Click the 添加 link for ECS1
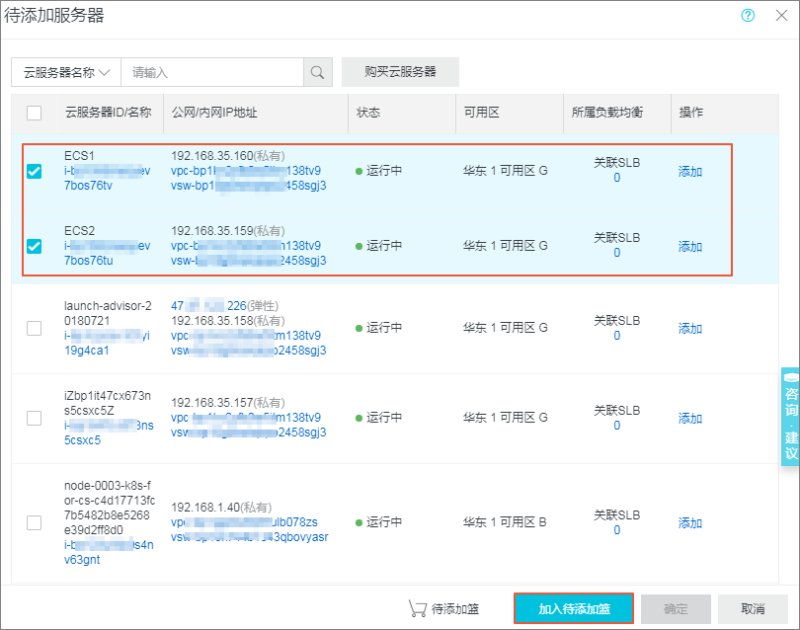This screenshot has width=800, height=630. click(690, 171)
